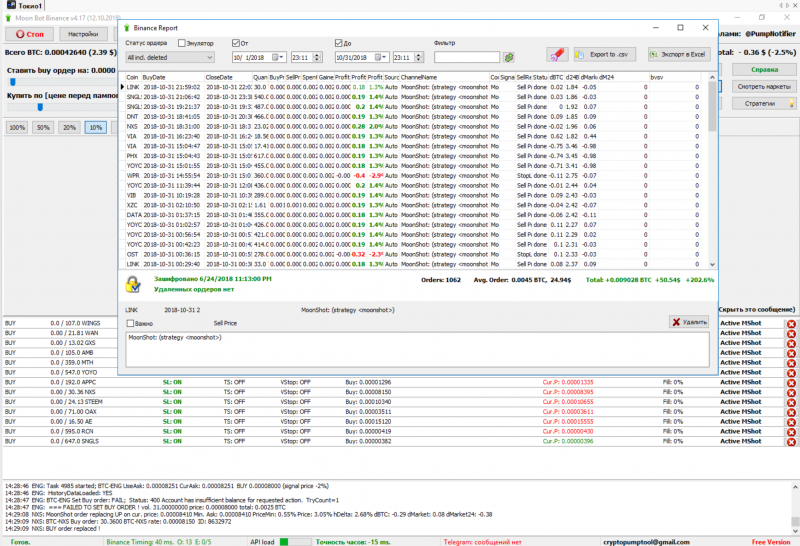Cancel the RCN order with red X

pyautogui.click(x=791, y=432)
